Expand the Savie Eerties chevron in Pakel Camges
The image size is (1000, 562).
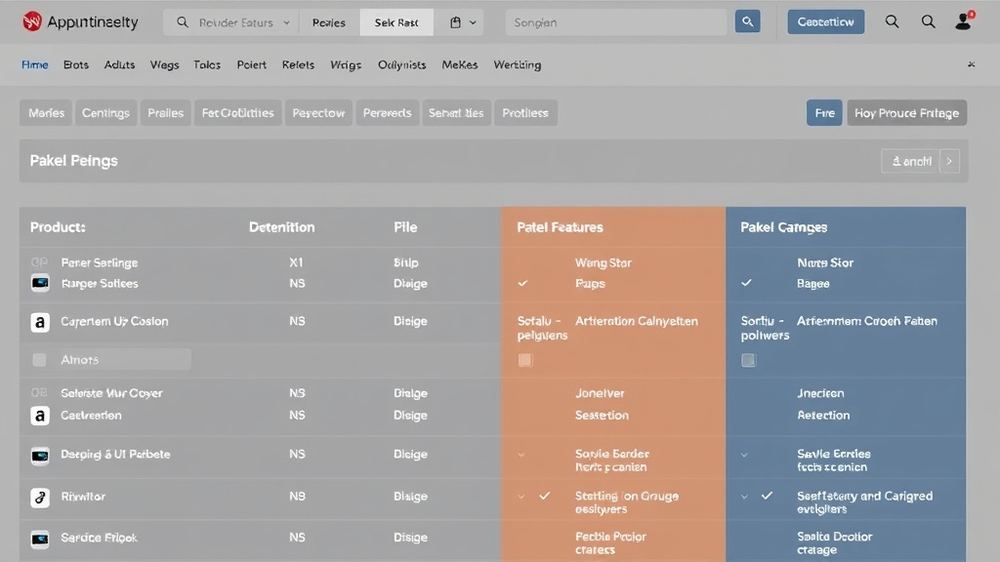click(744, 455)
